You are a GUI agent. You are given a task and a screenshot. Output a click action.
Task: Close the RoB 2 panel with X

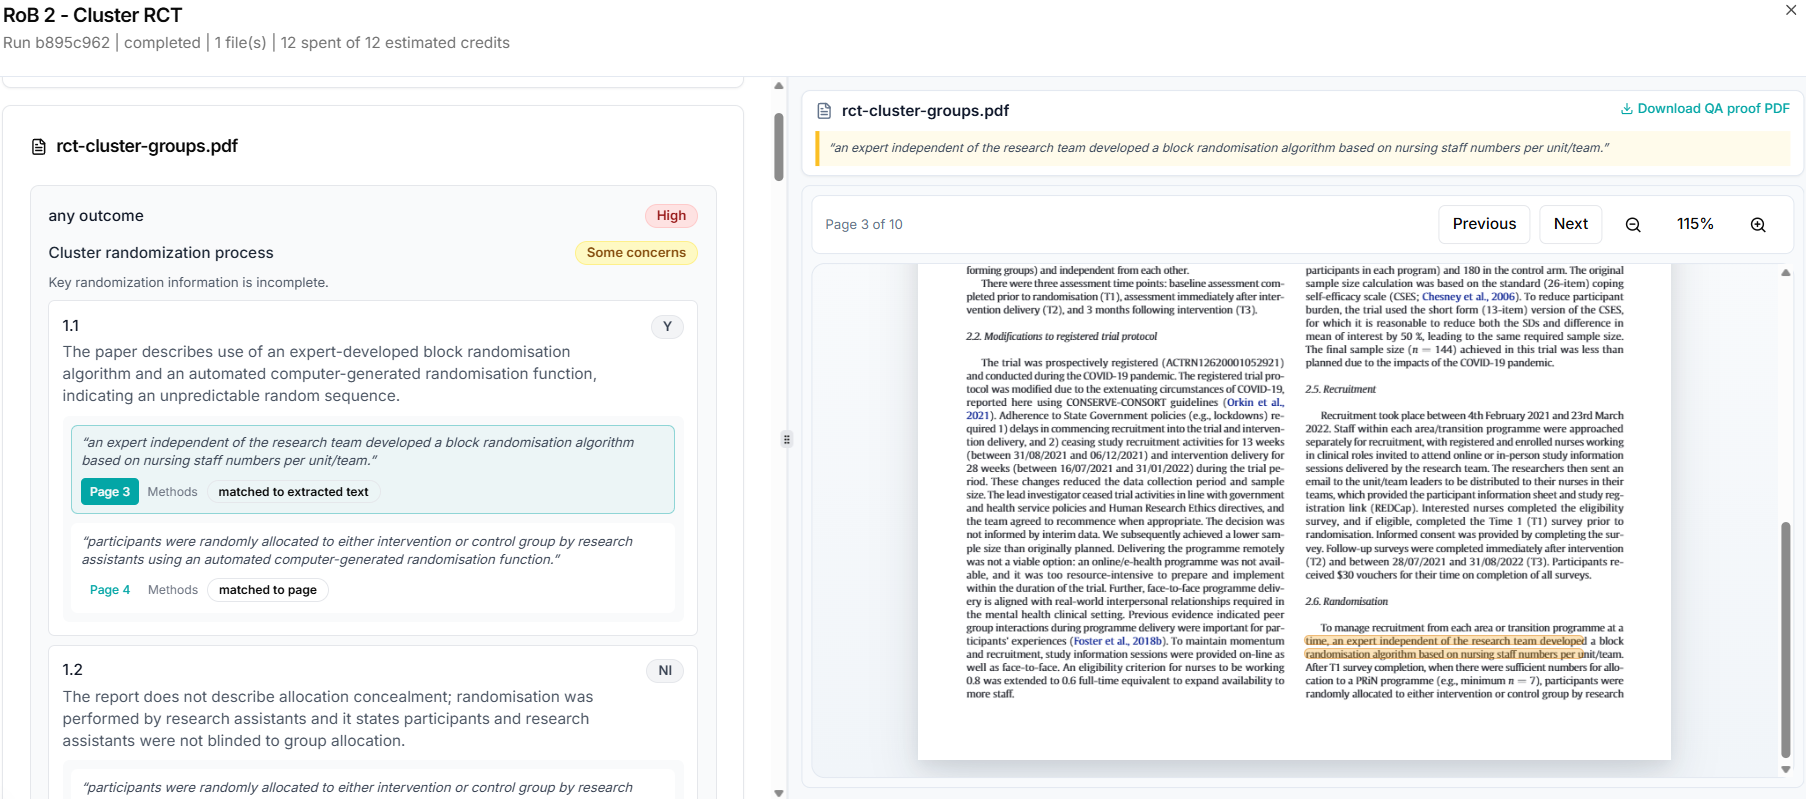(1791, 10)
